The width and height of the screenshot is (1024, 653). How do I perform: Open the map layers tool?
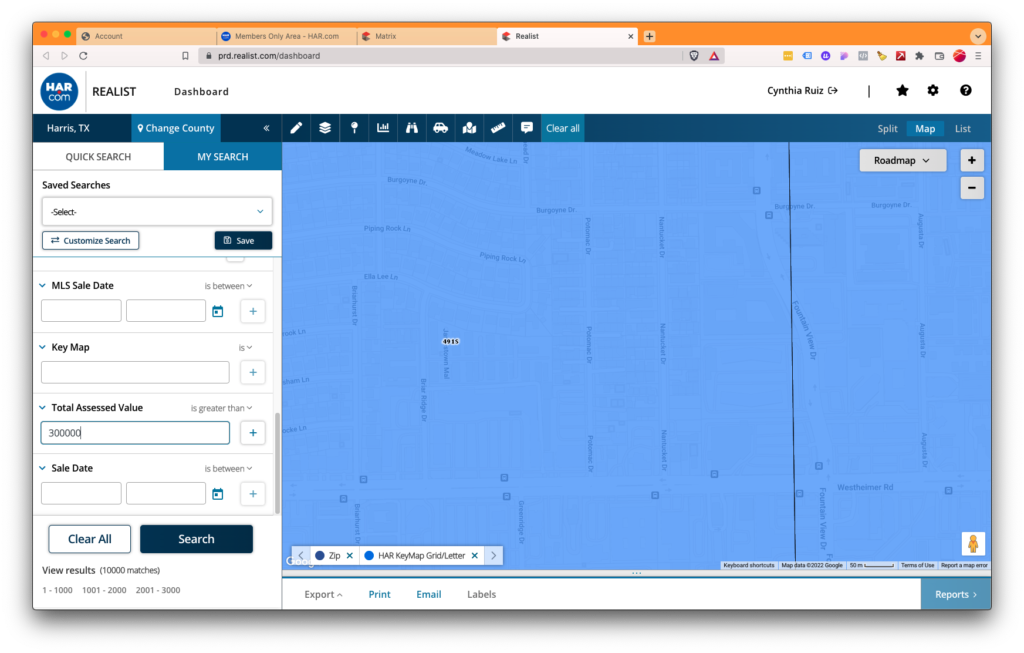pos(325,128)
